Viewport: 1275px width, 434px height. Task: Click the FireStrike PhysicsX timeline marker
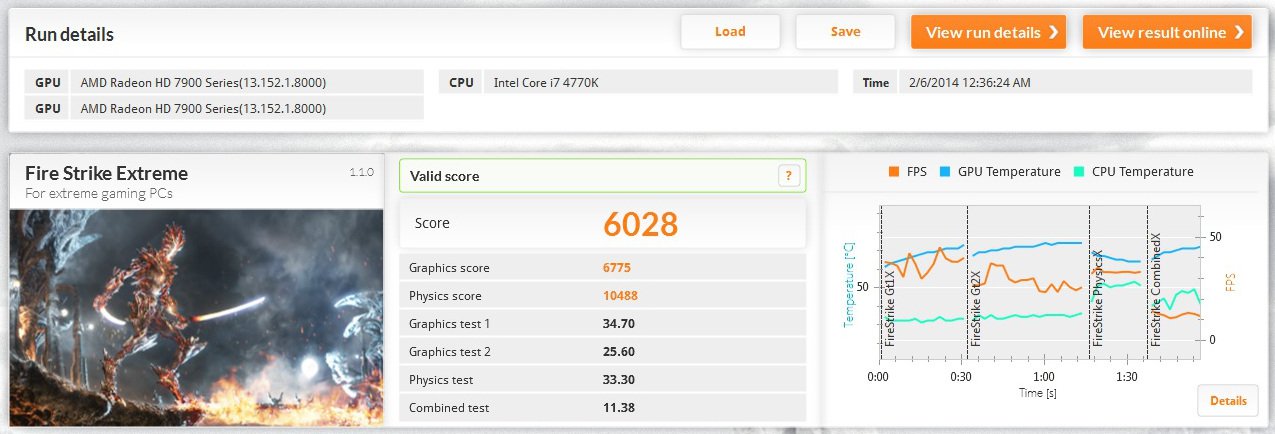(x=1098, y=298)
